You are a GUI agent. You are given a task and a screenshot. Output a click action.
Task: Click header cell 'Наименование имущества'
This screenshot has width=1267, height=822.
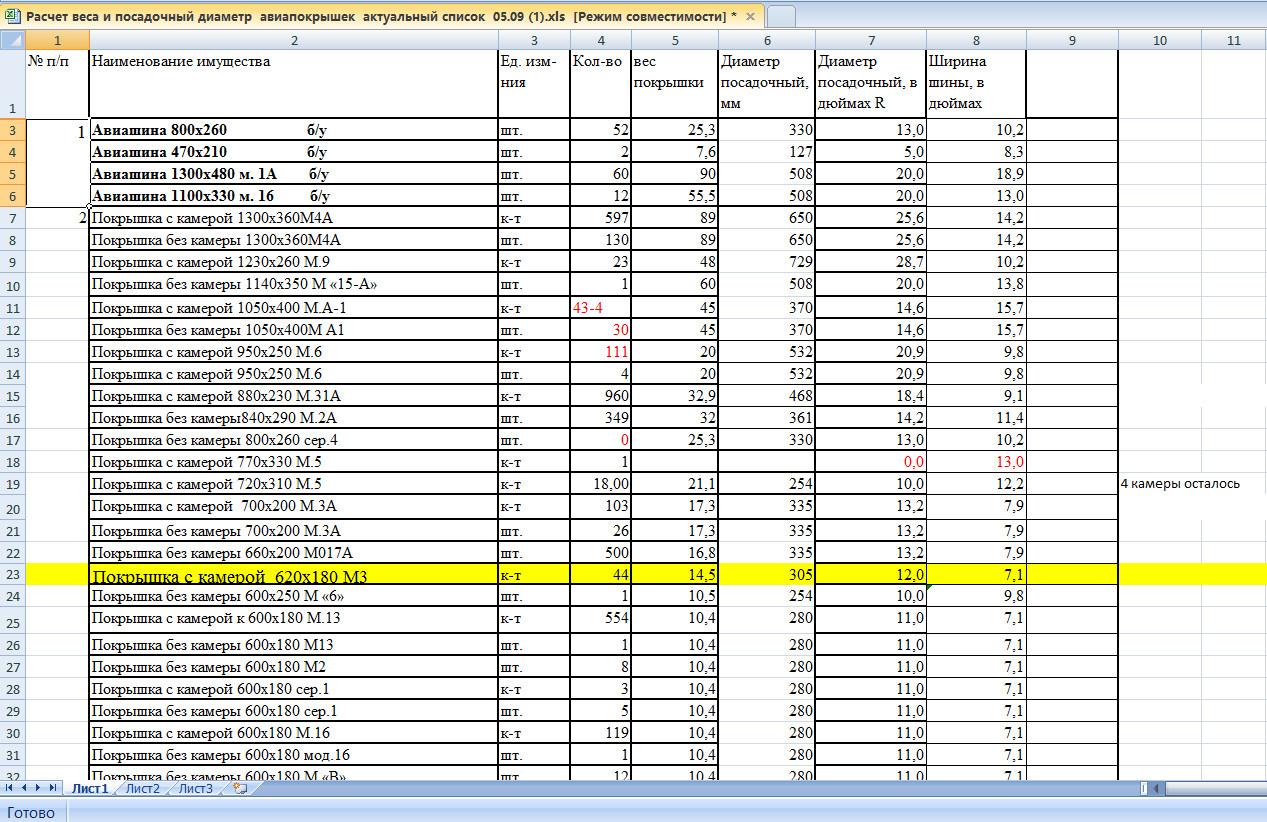(293, 83)
